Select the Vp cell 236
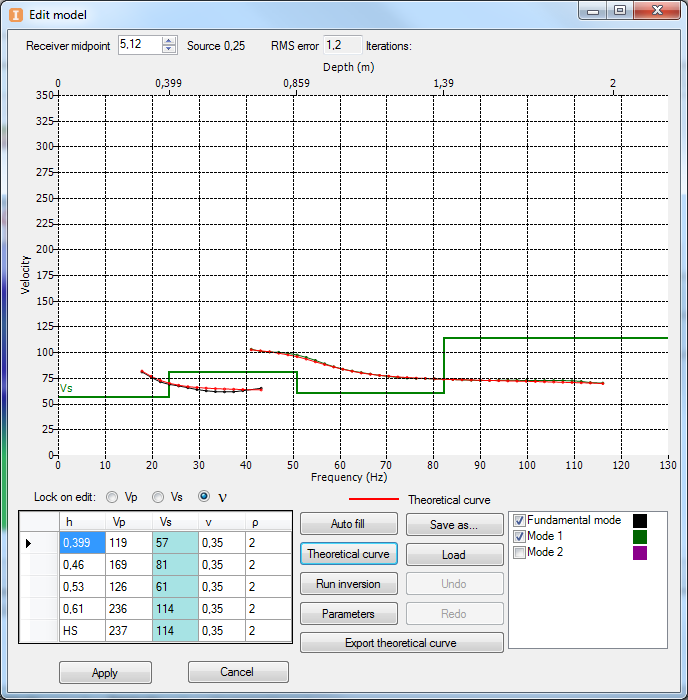688x700 pixels. click(129, 608)
